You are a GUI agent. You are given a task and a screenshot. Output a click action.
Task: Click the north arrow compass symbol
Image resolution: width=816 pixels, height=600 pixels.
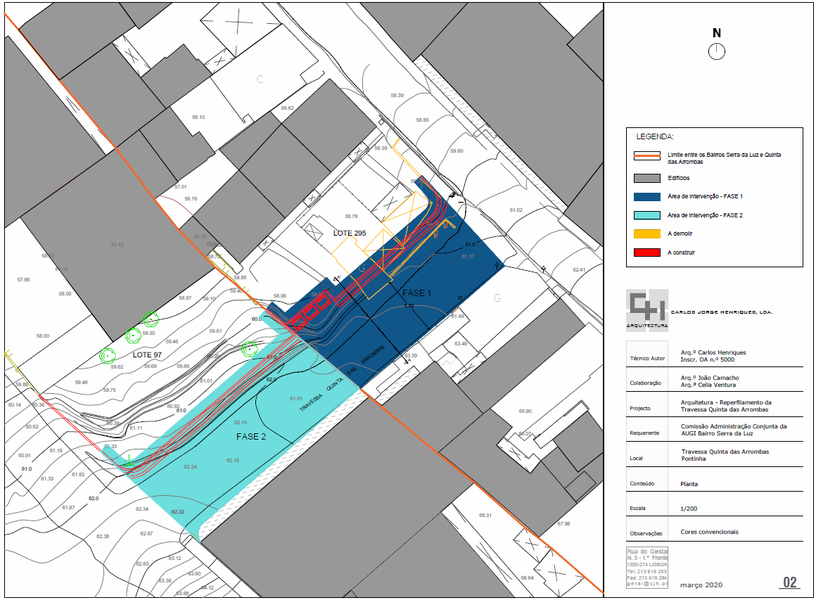coord(716,51)
